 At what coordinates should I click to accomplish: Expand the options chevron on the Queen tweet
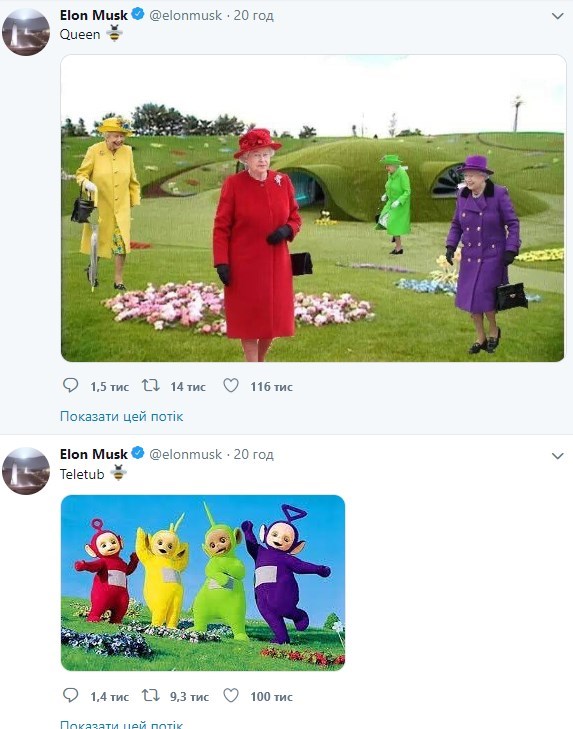557,16
